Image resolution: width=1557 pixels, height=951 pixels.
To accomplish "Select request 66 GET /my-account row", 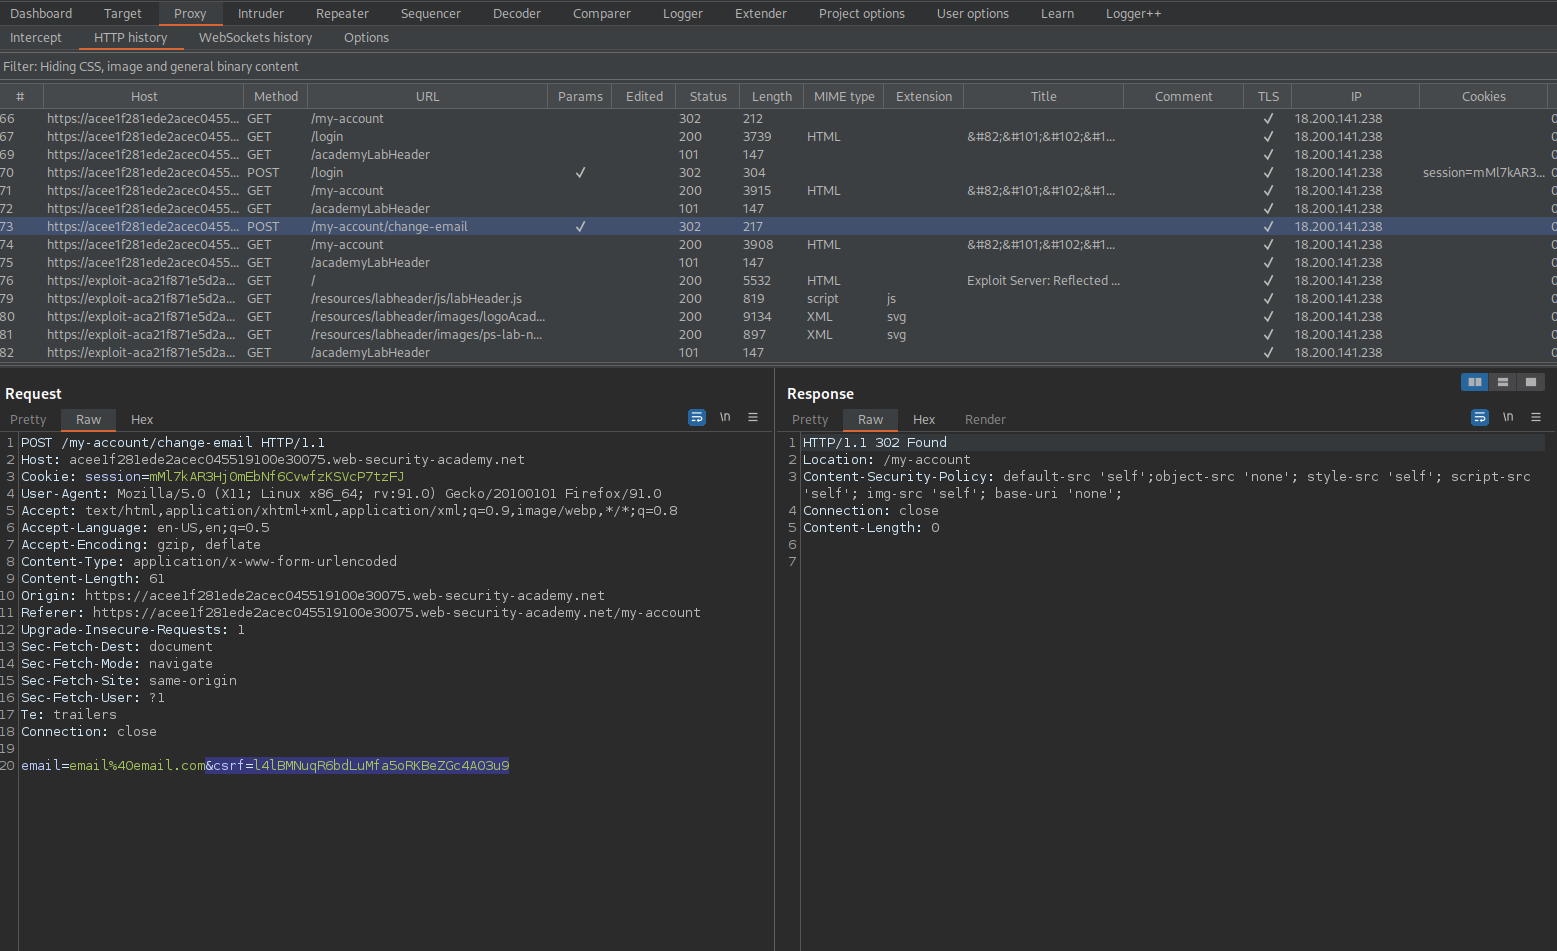I will click(778, 118).
